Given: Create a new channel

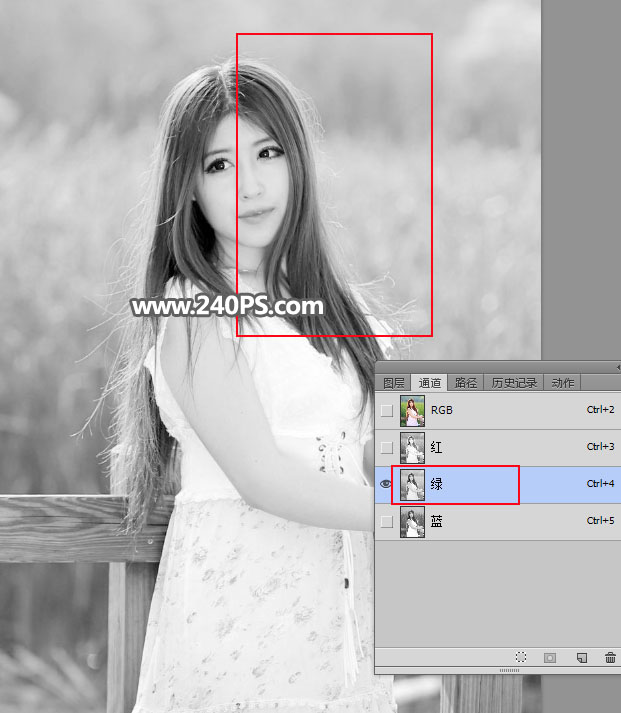Looking at the screenshot, I should 581,657.
